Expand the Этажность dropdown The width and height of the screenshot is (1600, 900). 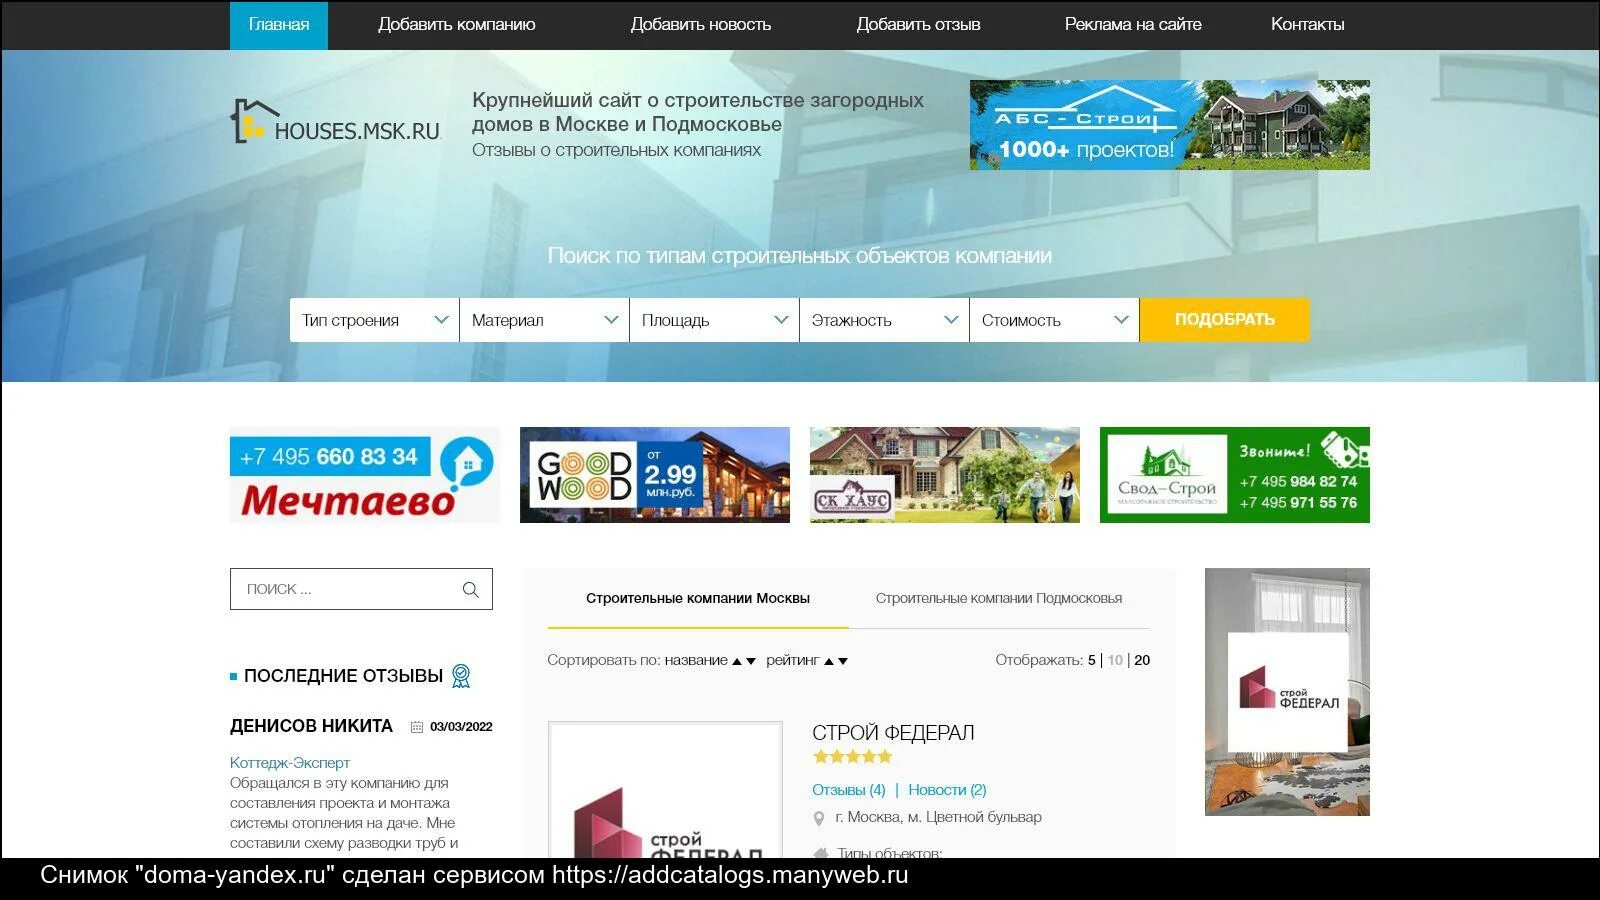click(885, 320)
